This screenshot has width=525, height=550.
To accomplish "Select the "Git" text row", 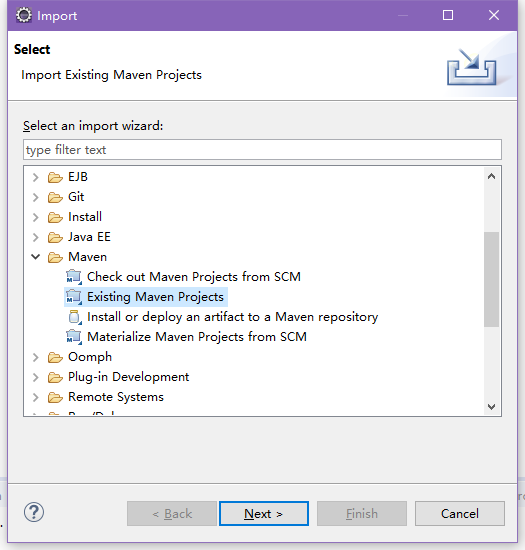I will pos(76,197).
